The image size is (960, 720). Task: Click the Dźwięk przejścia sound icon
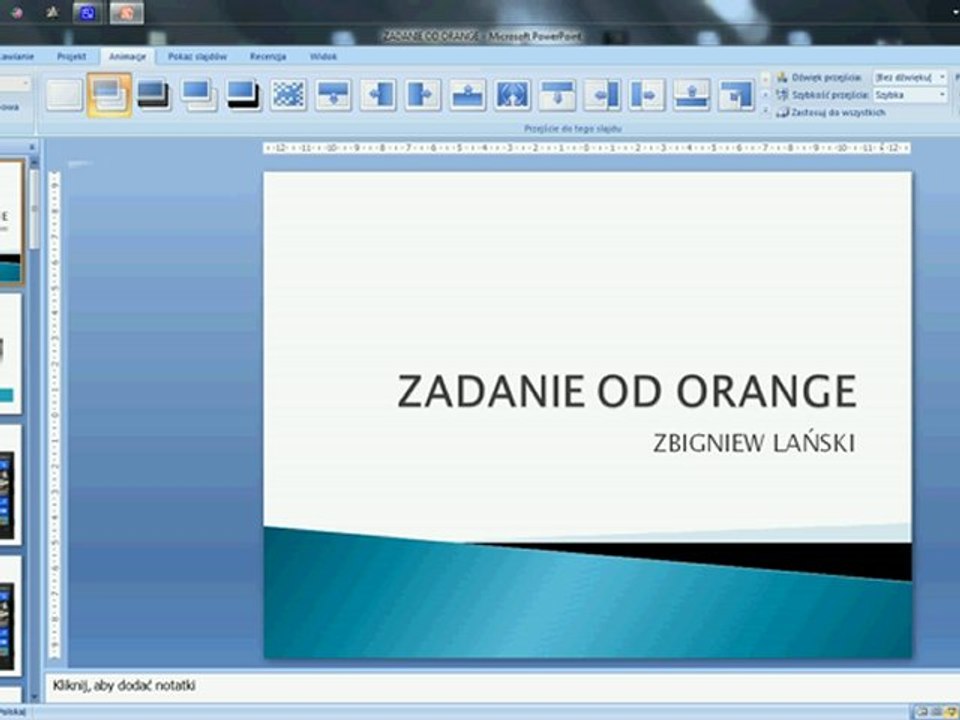point(782,77)
